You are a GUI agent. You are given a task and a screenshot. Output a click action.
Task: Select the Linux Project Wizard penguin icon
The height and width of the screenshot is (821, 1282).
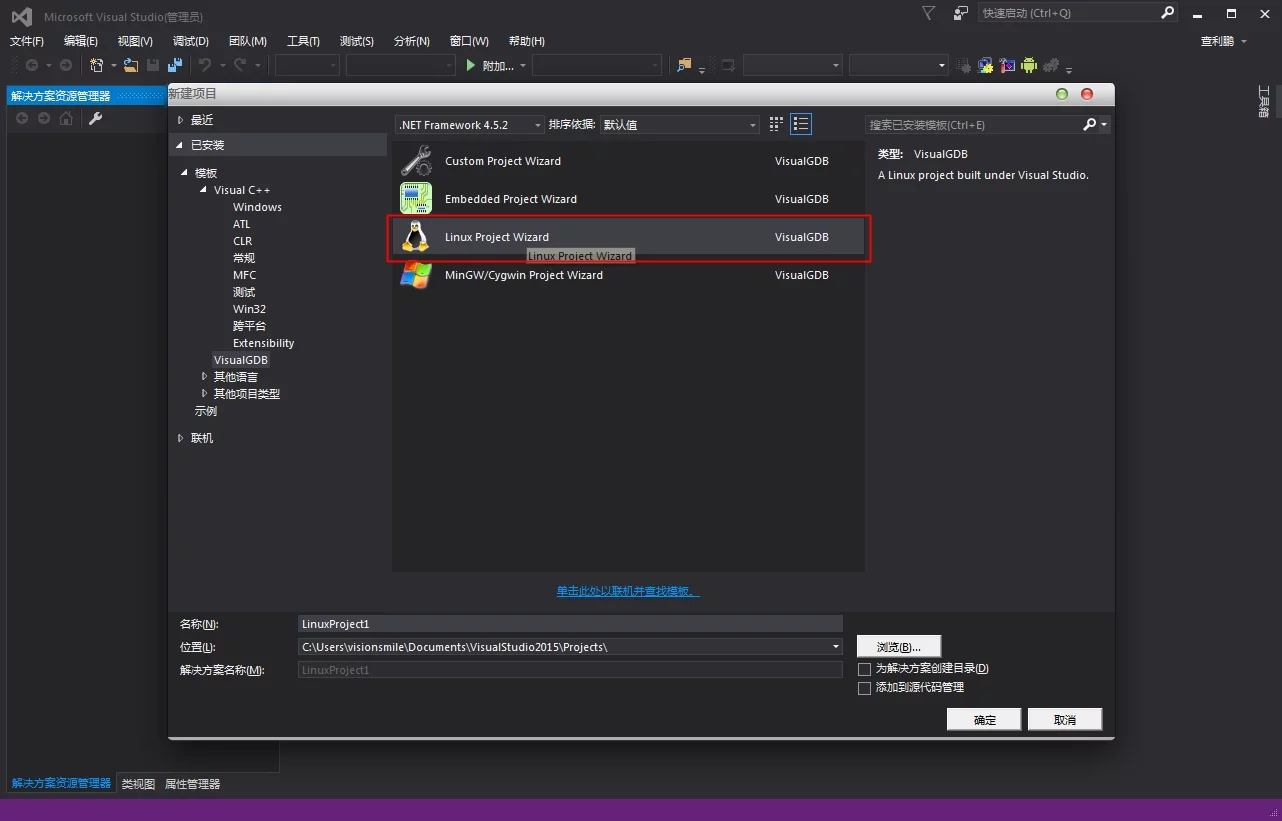click(x=415, y=237)
